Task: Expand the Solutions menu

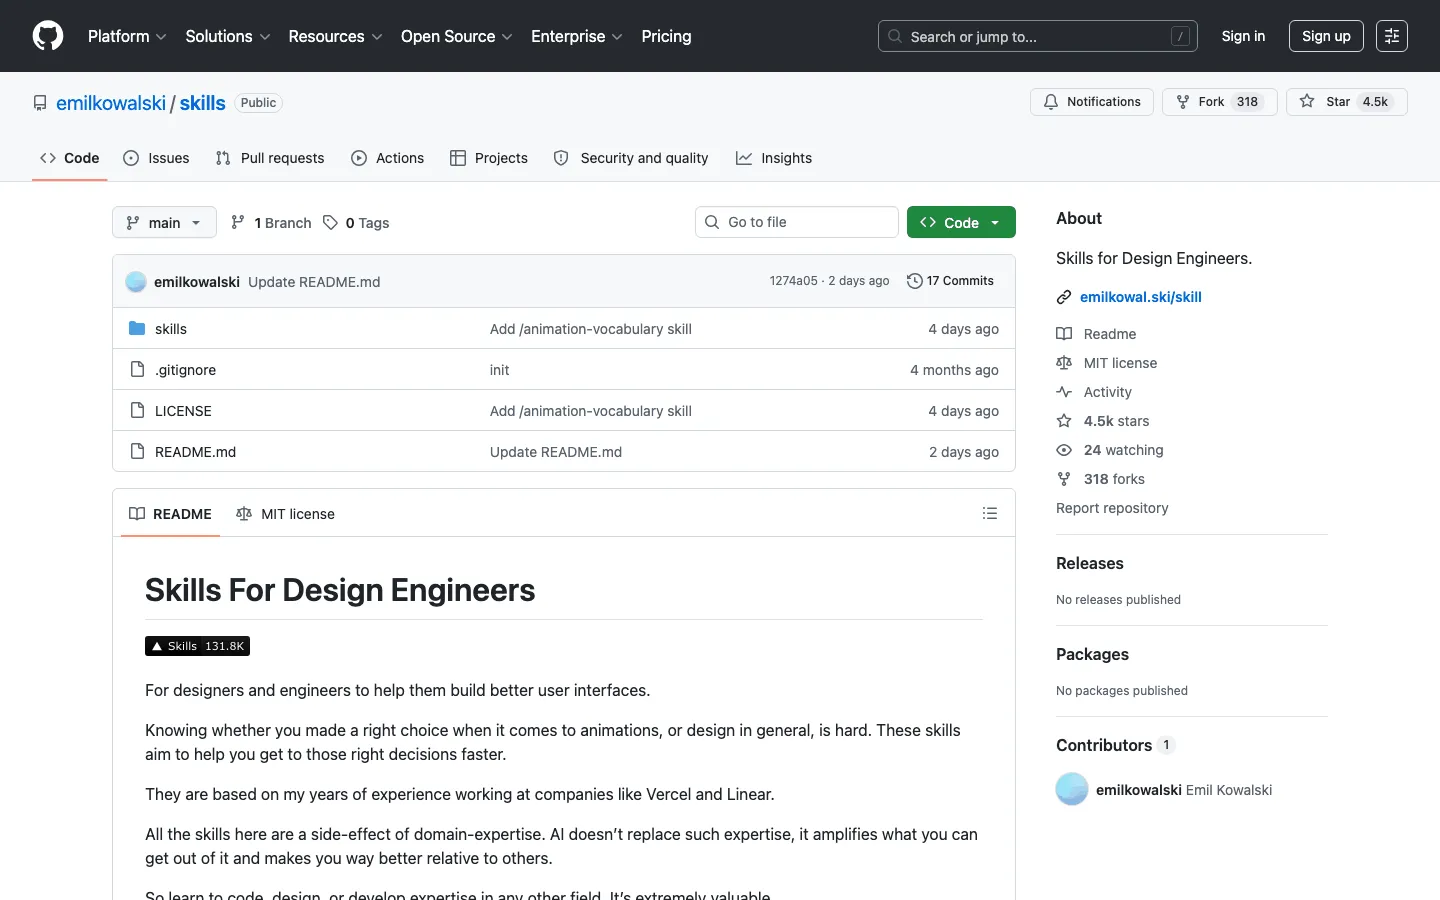Action: (x=228, y=36)
